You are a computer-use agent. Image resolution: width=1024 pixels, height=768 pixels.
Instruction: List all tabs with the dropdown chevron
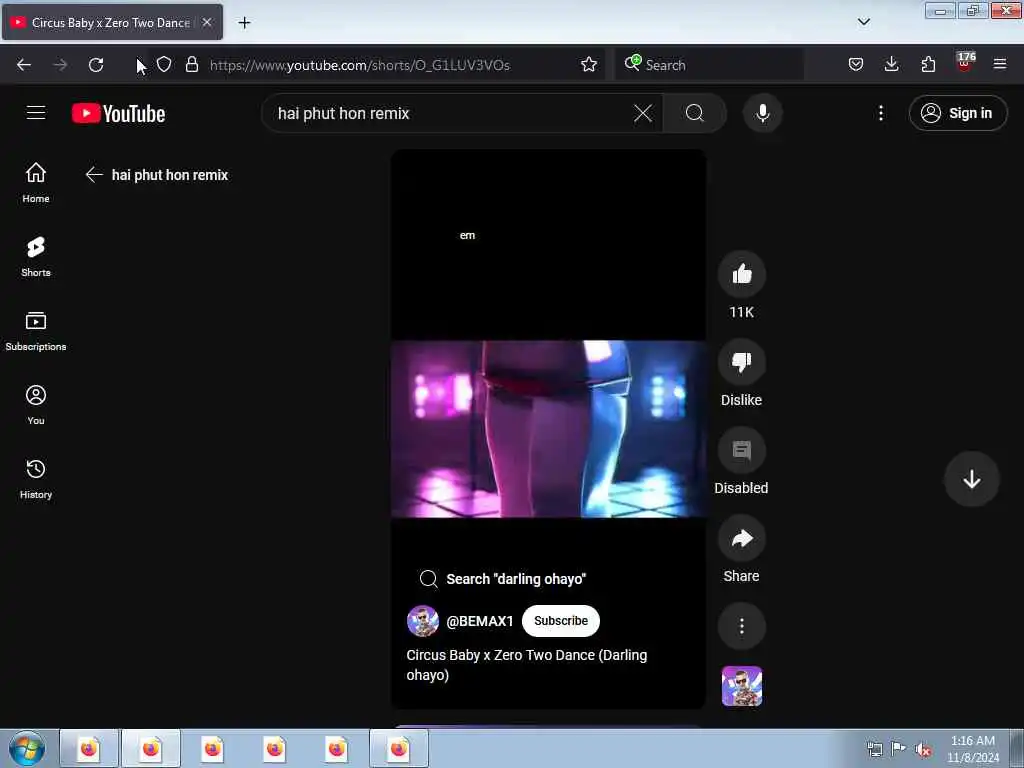click(x=863, y=22)
